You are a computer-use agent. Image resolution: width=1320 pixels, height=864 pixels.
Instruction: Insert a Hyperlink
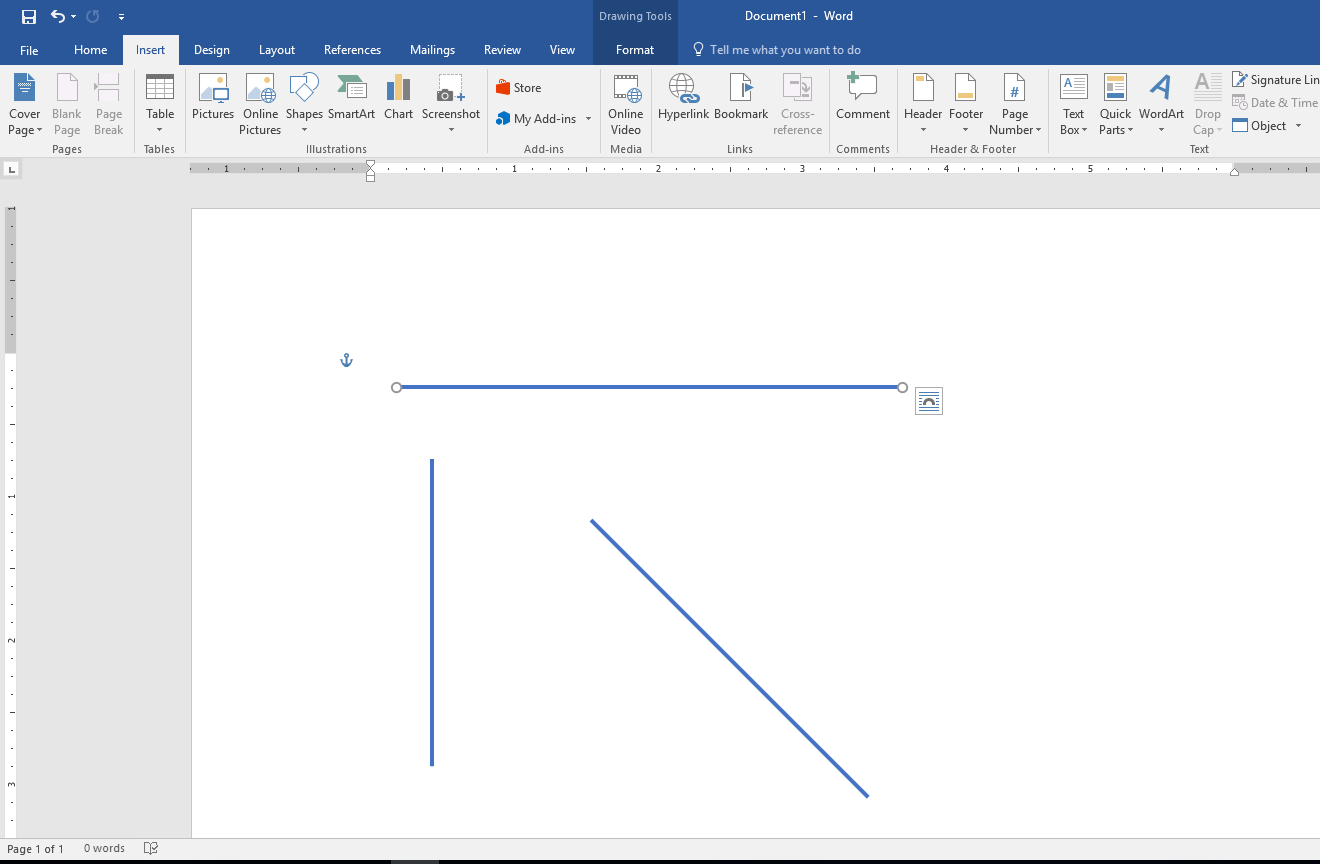point(684,97)
